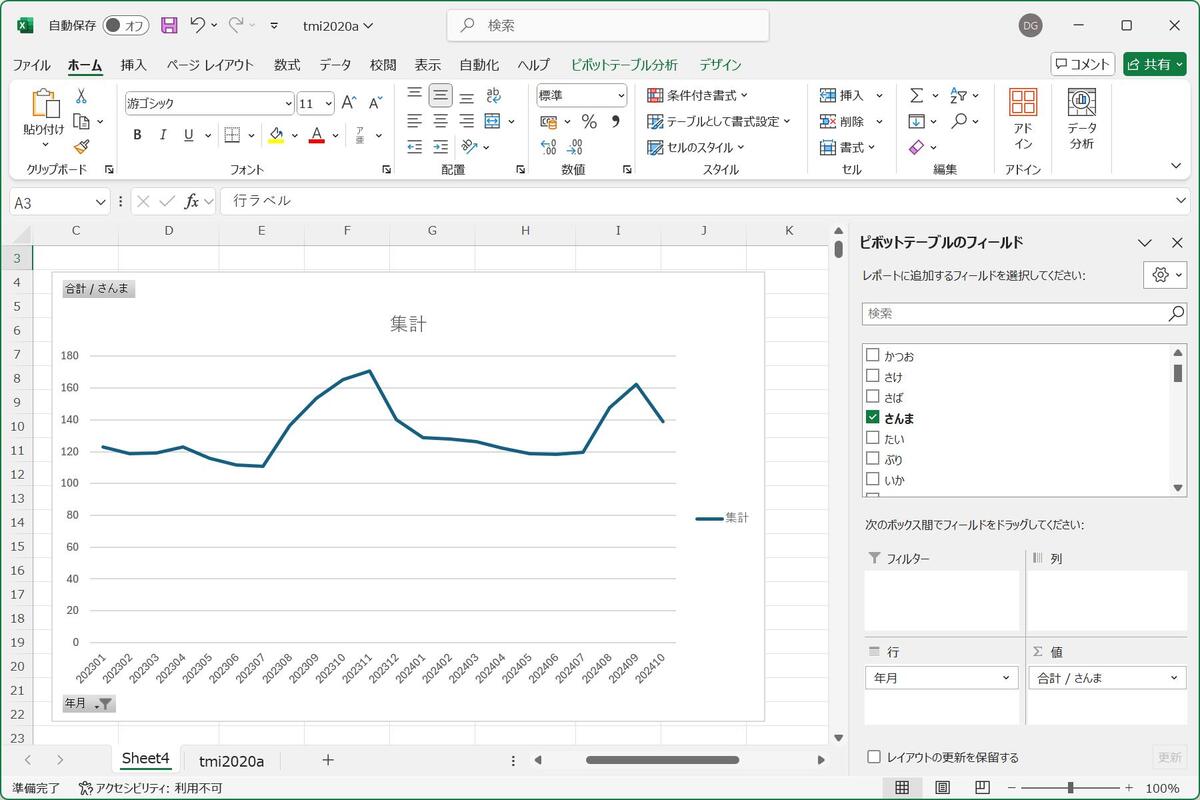
Task: Switch to Page Break Preview in status bar
Action: 982,788
